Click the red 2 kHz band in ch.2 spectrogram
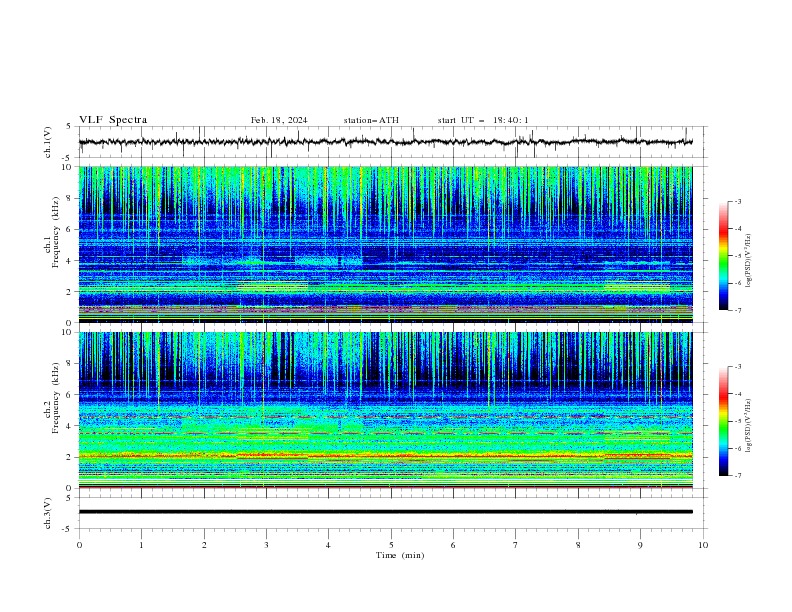The width and height of the screenshot is (792, 612). click(385, 456)
